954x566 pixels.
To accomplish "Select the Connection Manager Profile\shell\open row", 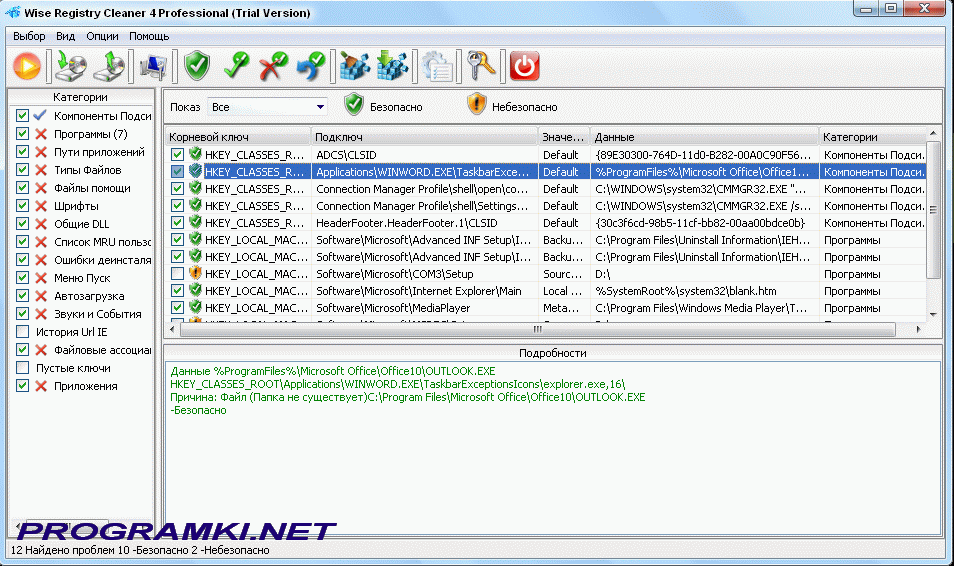I will 546,189.
